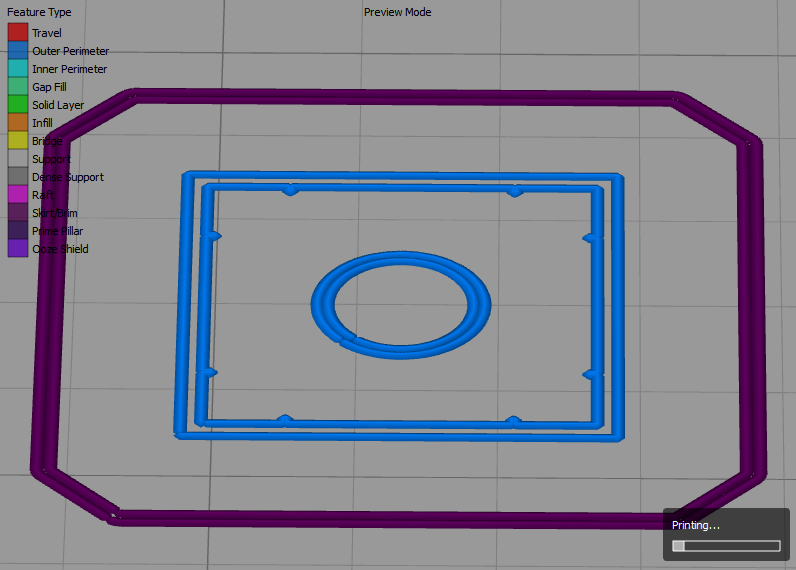Select the Outer Perimeter blue swatch
The height and width of the screenshot is (570, 796).
[x=18, y=51]
